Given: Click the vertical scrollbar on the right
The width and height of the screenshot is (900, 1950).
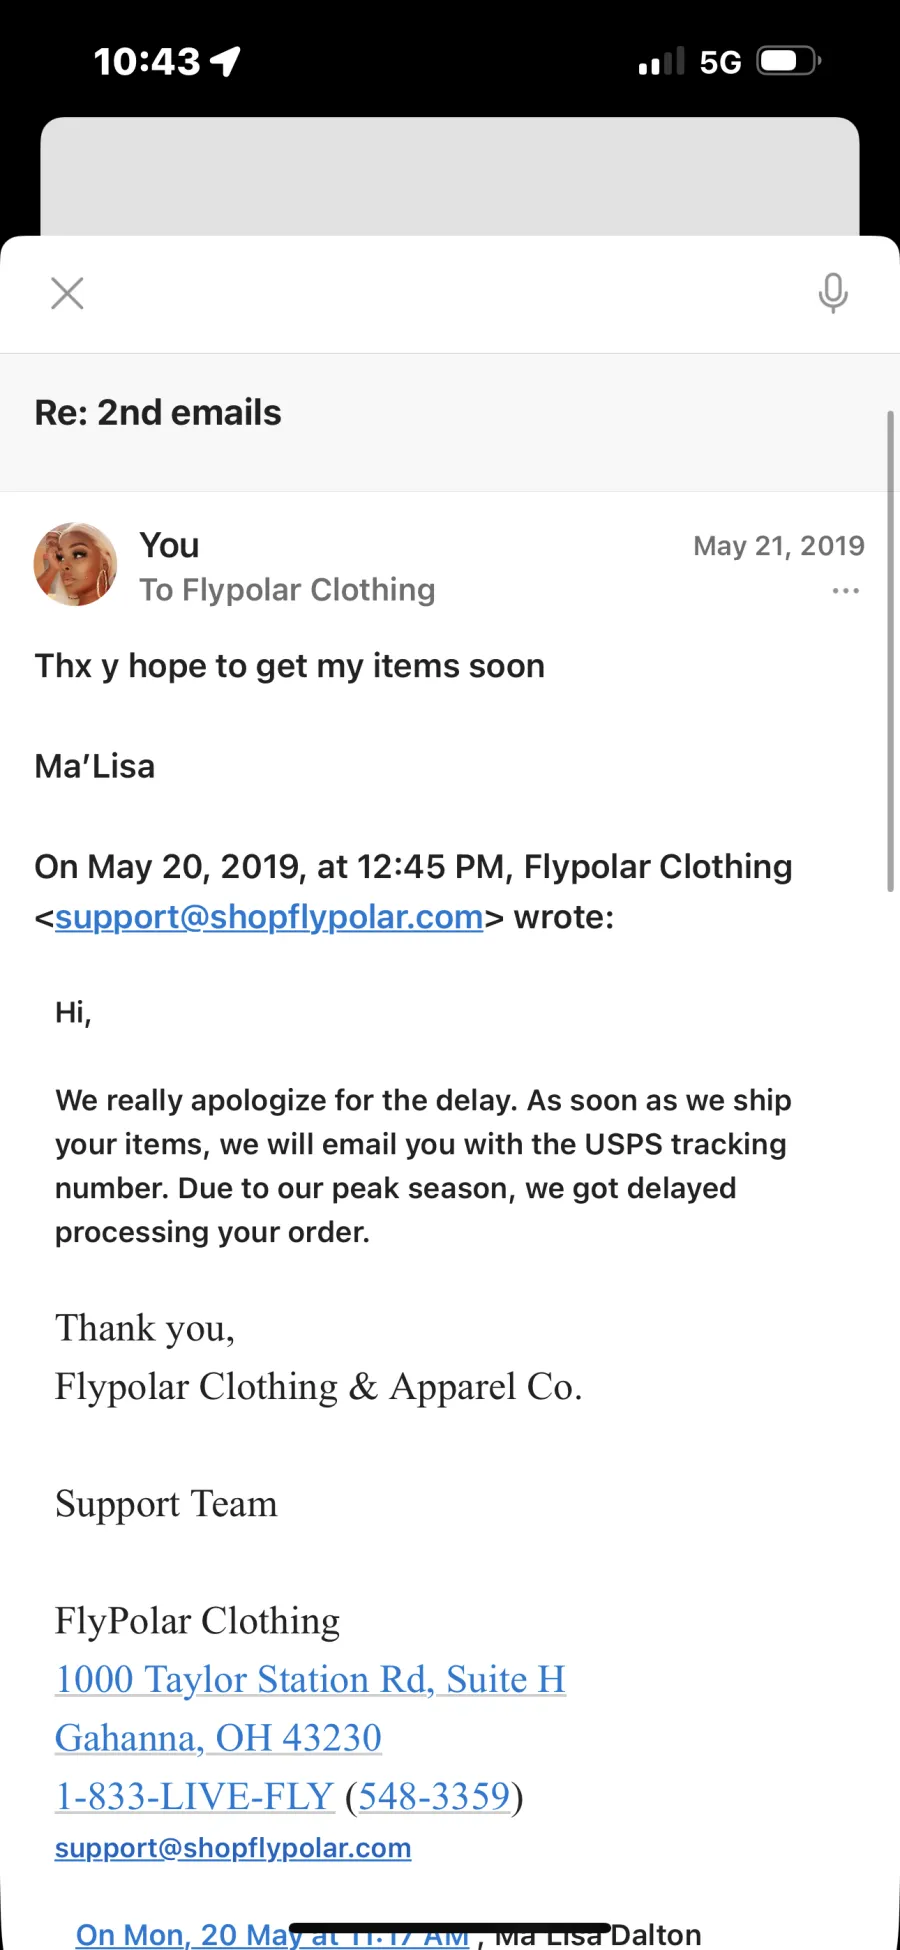Looking at the screenshot, I should [890, 650].
